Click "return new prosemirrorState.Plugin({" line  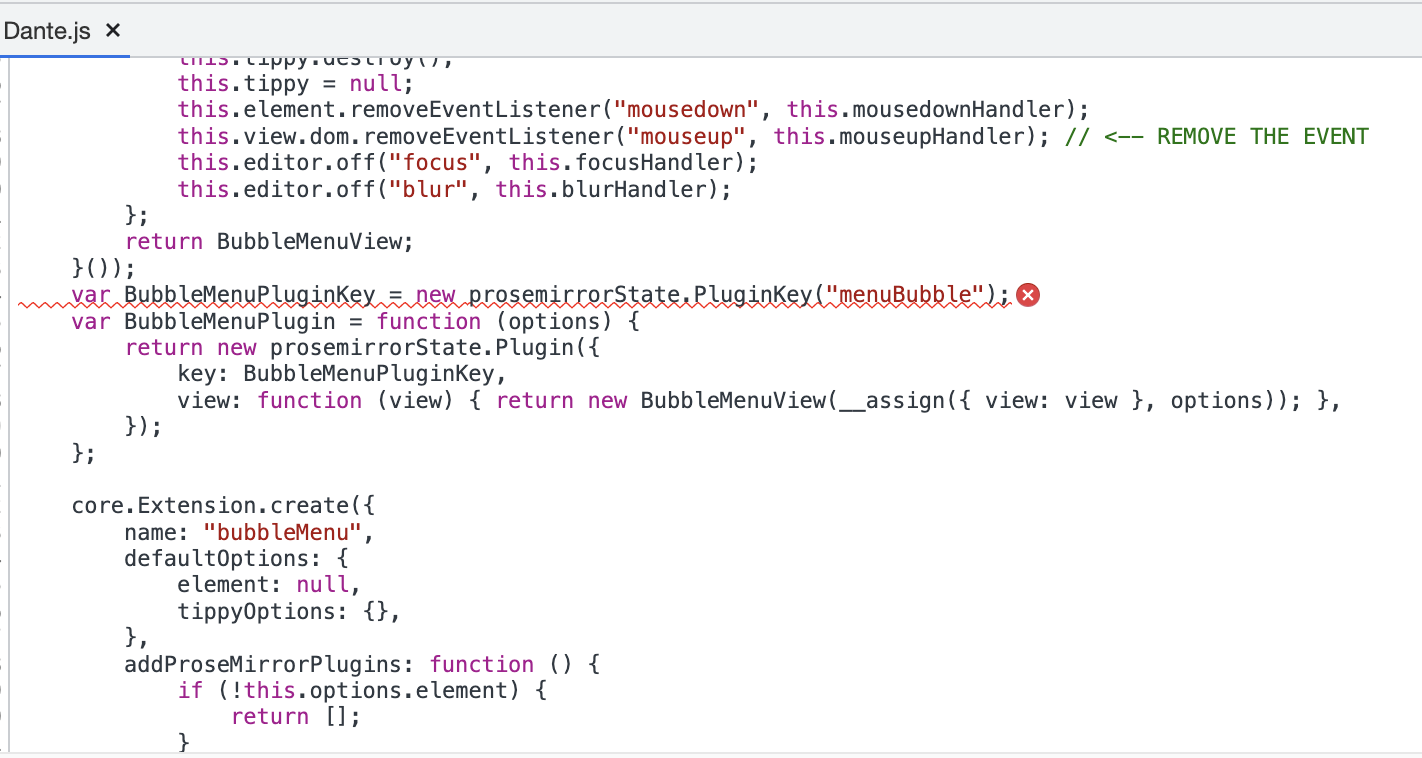tap(362, 347)
